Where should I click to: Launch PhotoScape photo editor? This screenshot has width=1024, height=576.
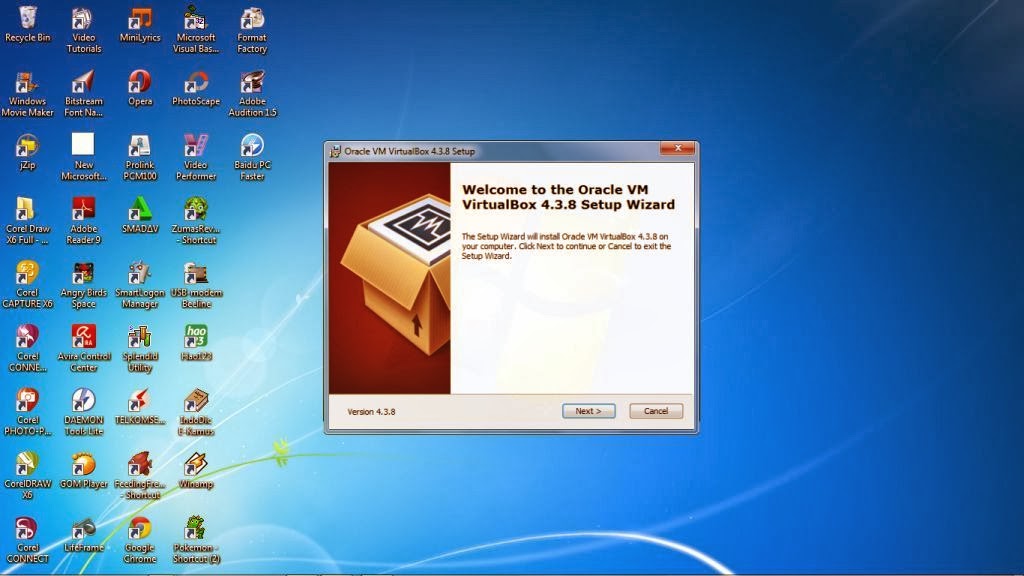pos(195,85)
